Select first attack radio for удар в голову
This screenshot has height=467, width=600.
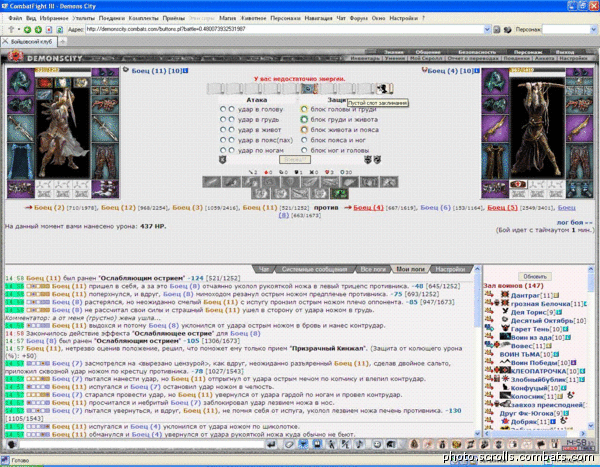(x=223, y=109)
